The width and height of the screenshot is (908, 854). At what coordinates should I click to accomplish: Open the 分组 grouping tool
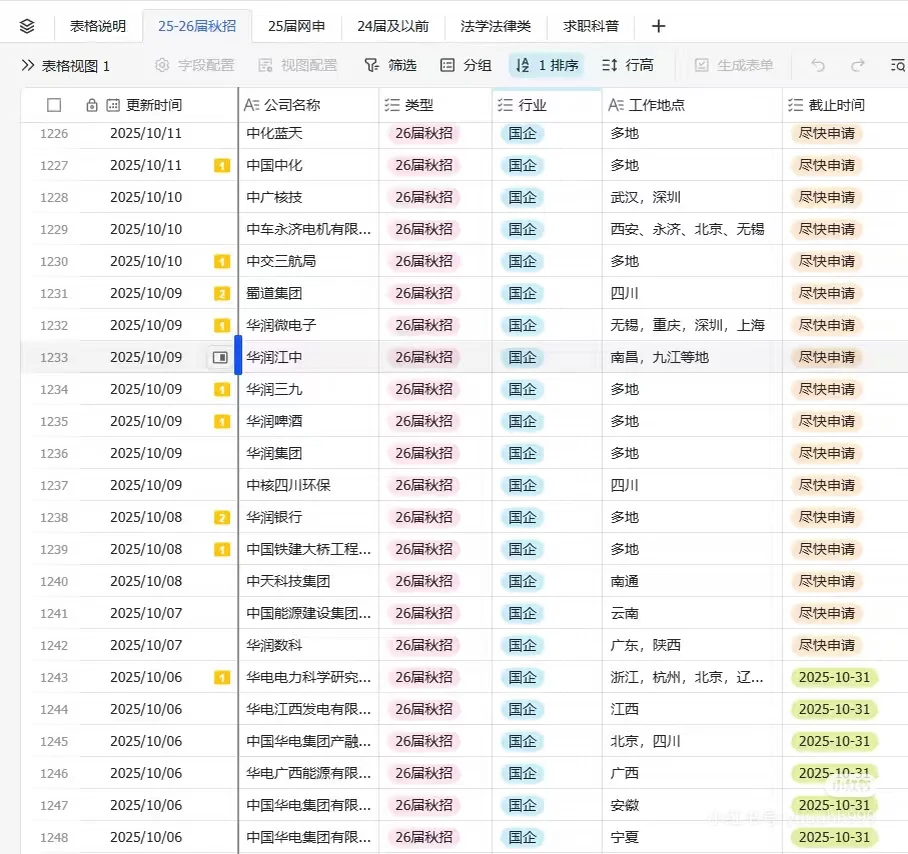[466, 65]
